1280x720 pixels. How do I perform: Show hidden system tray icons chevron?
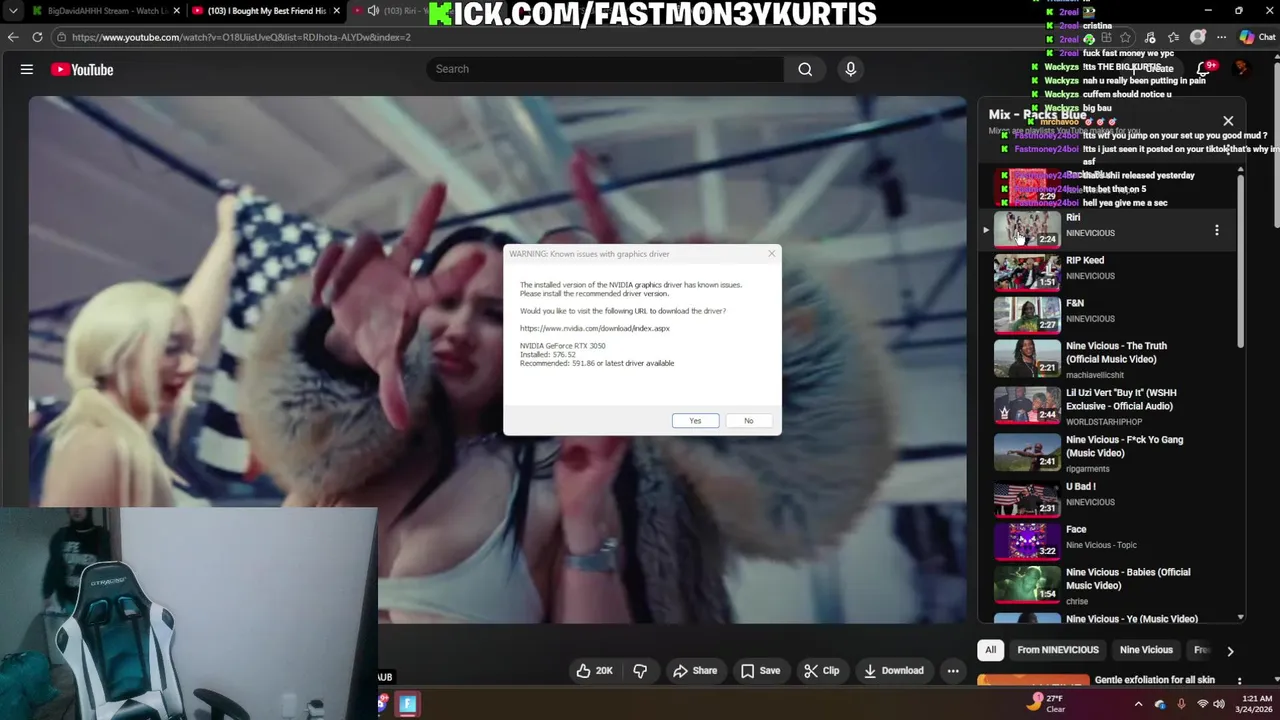[1138, 704]
